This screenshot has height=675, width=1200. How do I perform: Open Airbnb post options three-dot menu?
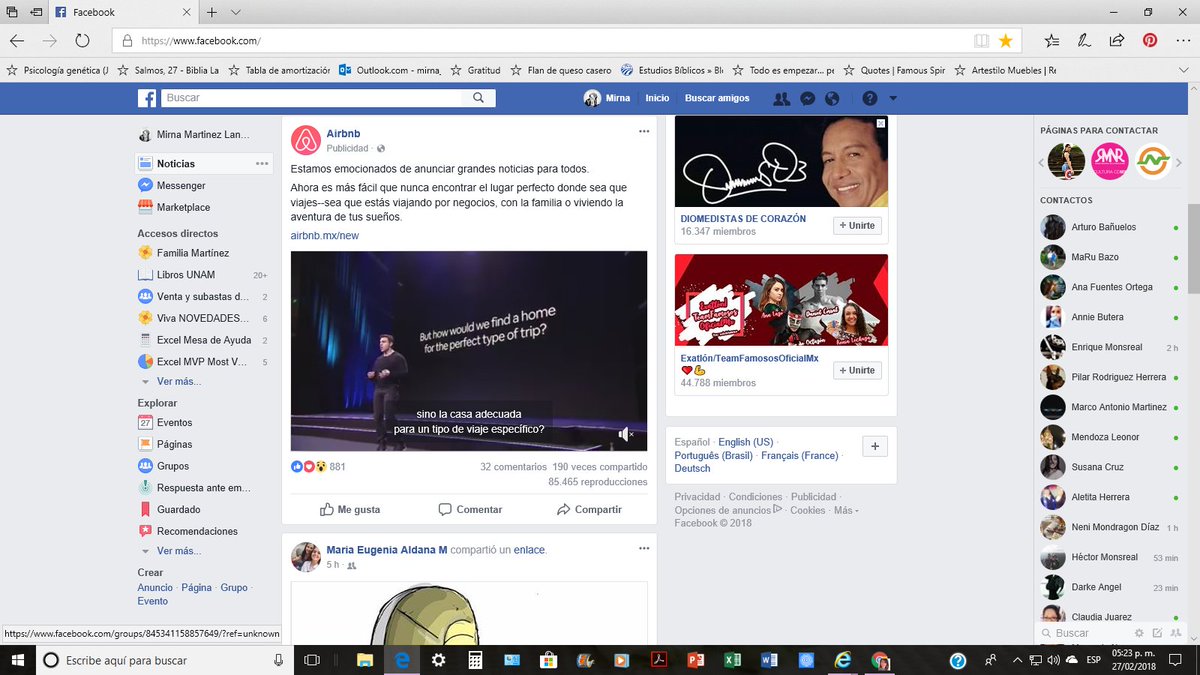point(645,132)
